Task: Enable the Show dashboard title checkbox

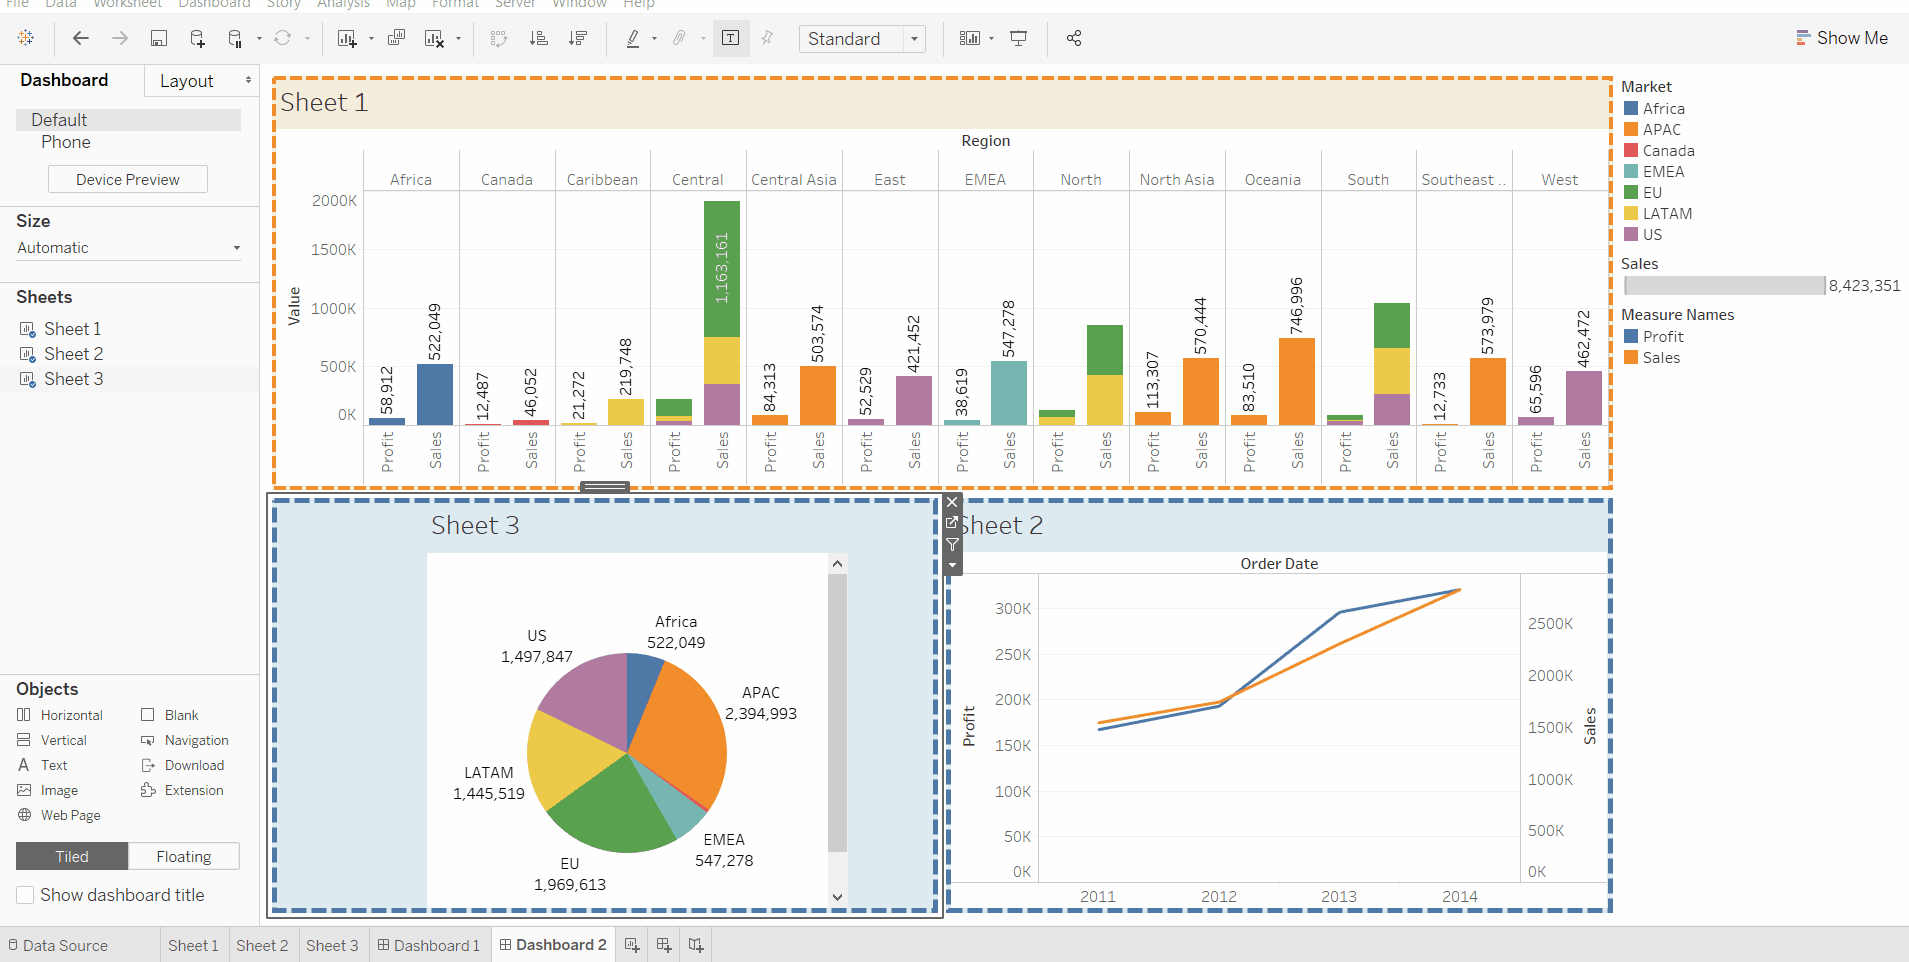Action: (x=24, y=895)
